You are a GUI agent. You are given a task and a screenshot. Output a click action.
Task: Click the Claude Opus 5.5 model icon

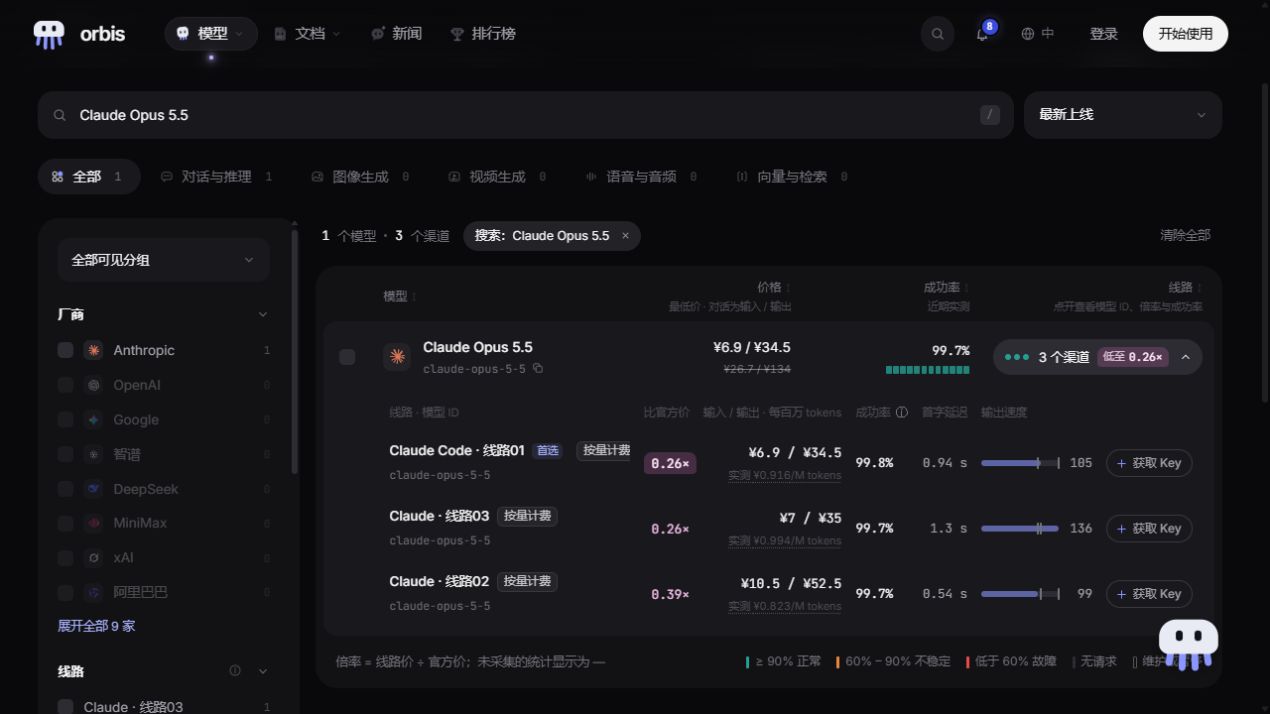point(397,357)
